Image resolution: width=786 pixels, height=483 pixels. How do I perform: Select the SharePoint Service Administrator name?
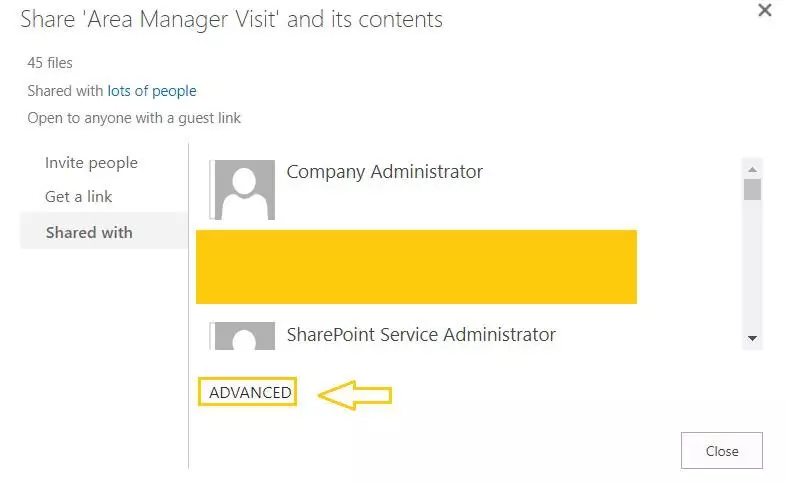421,334
